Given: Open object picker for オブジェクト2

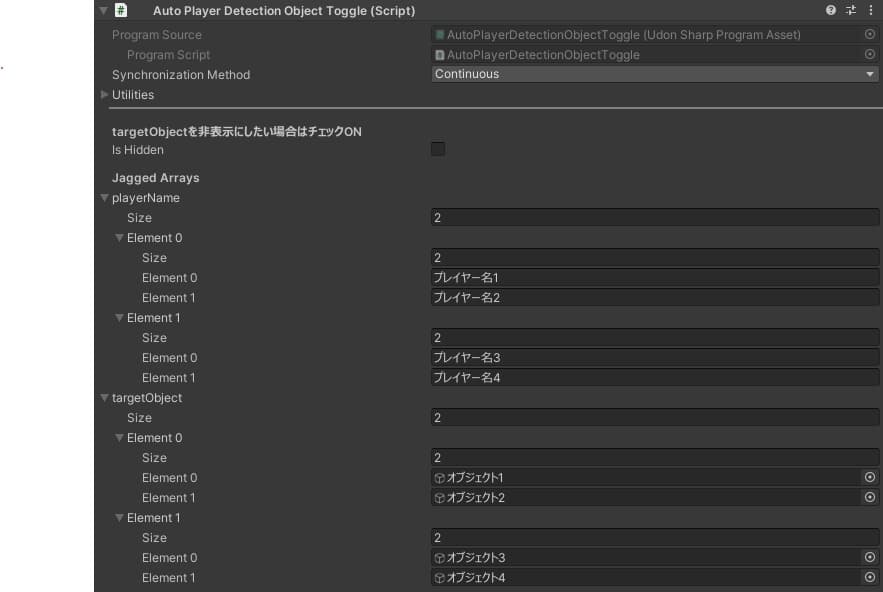Looking at the screenshot, I should click(870, 498).
